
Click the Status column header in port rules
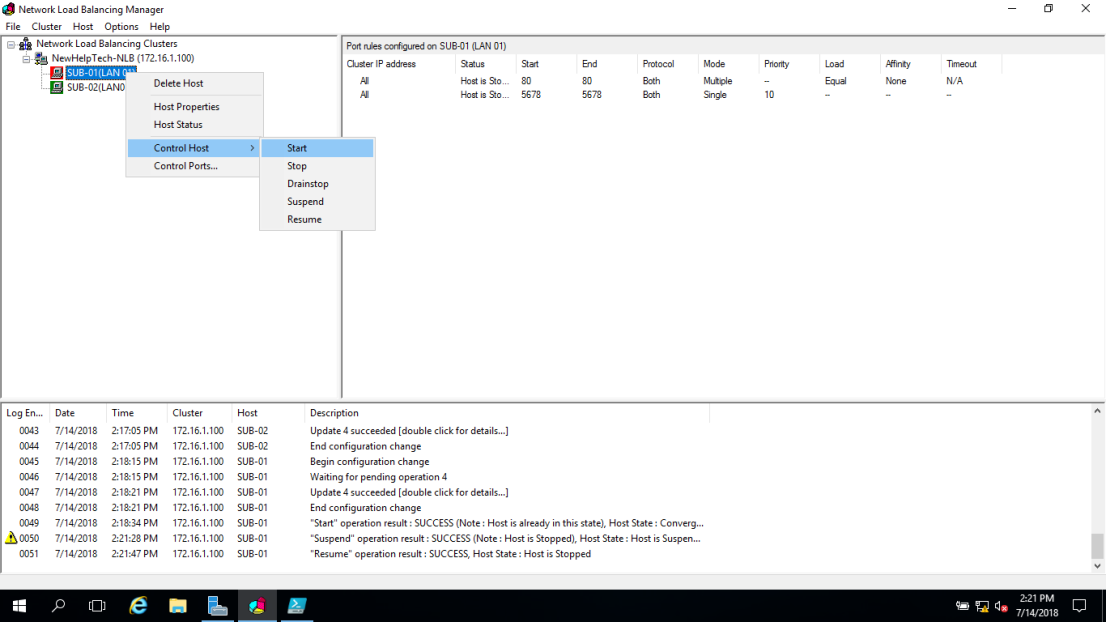point(486,64)
